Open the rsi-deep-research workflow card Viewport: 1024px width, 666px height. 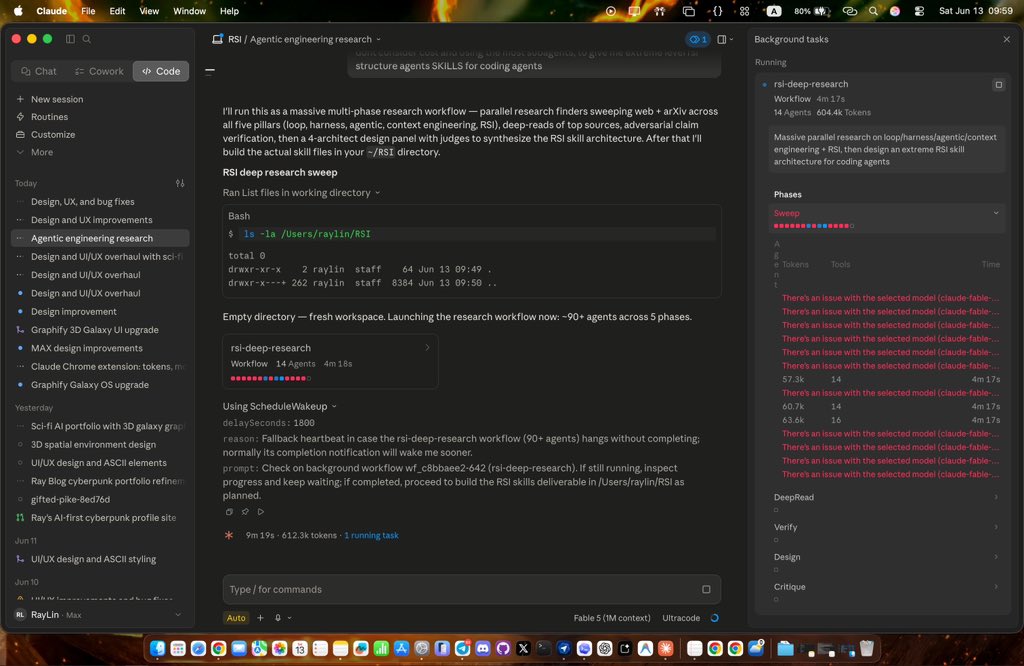click(x=330, y=361)
